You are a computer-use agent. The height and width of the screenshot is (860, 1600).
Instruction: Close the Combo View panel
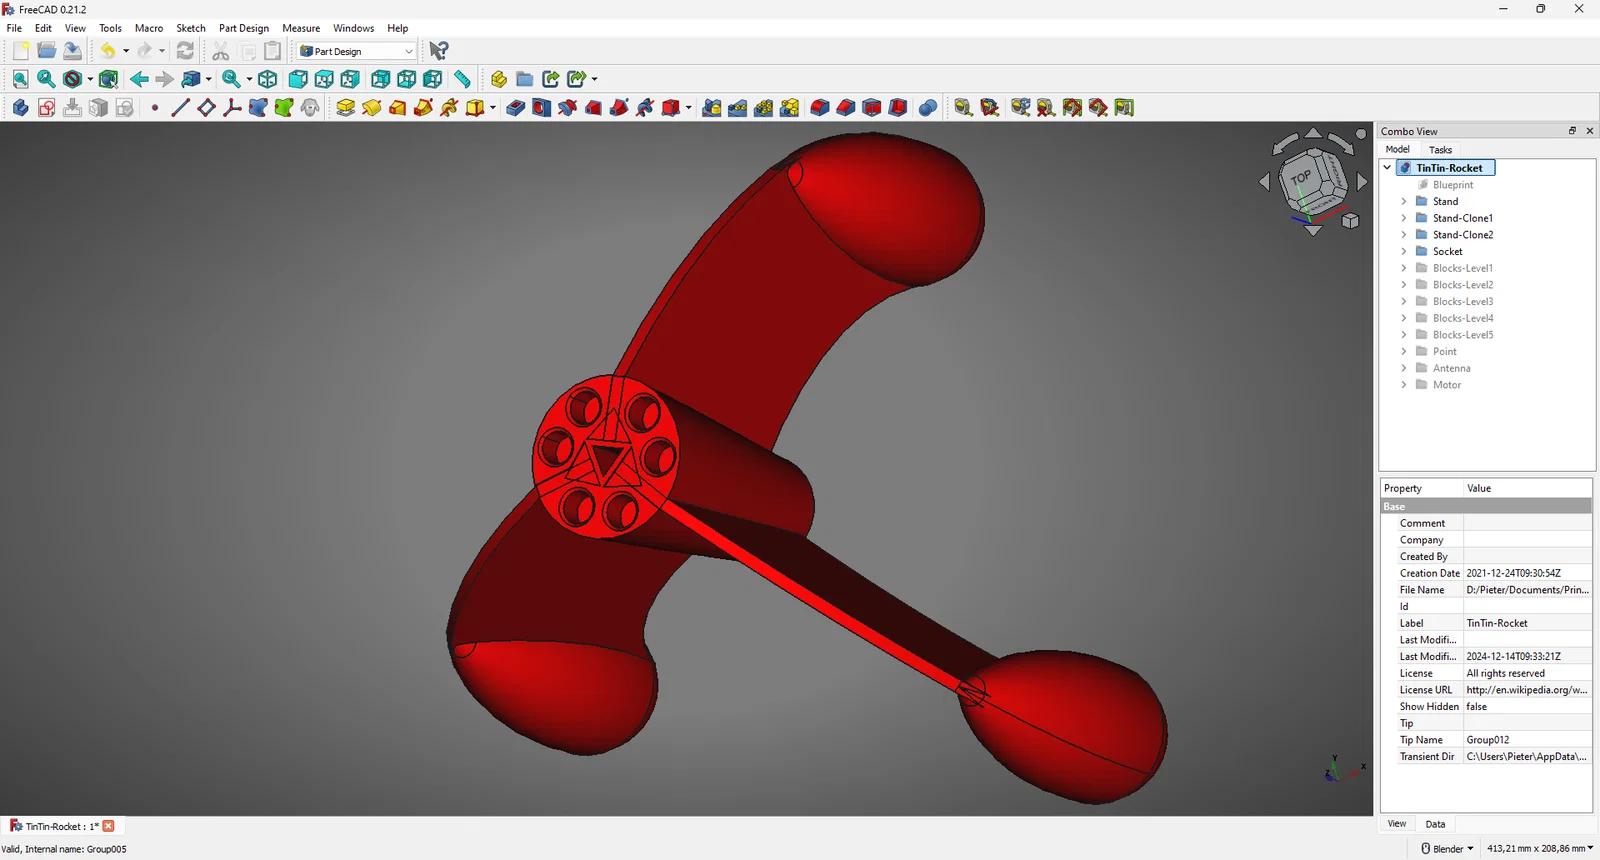[x=1590, y=131]
